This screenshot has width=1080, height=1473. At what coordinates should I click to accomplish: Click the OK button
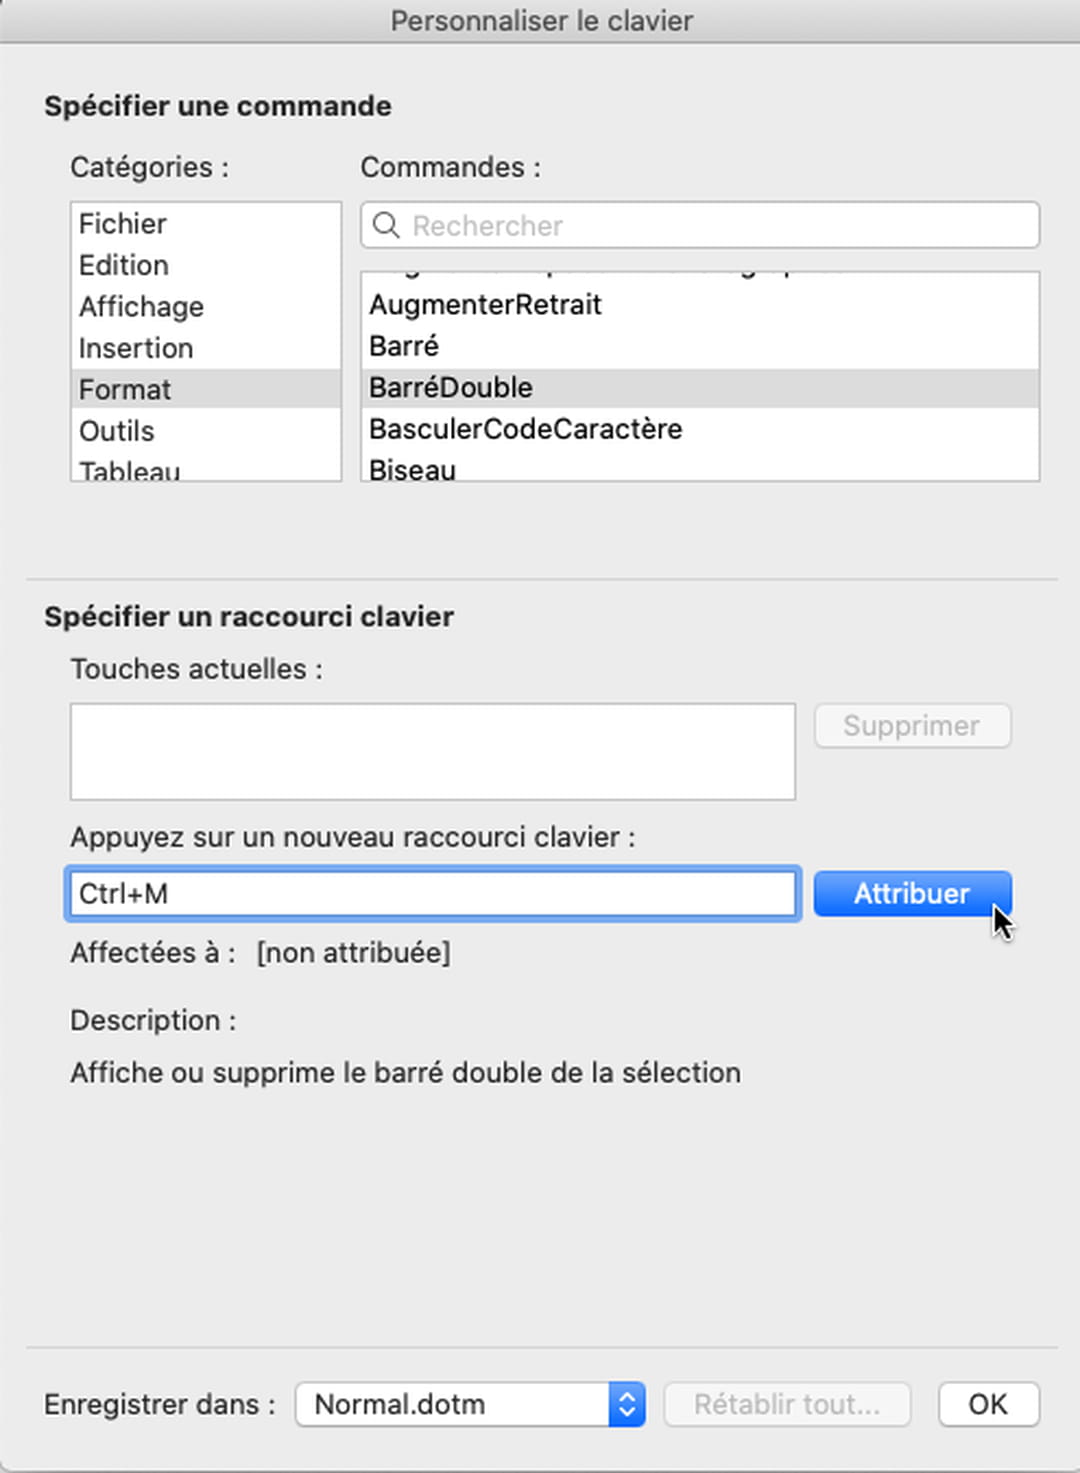click(x=988, y=1404)
